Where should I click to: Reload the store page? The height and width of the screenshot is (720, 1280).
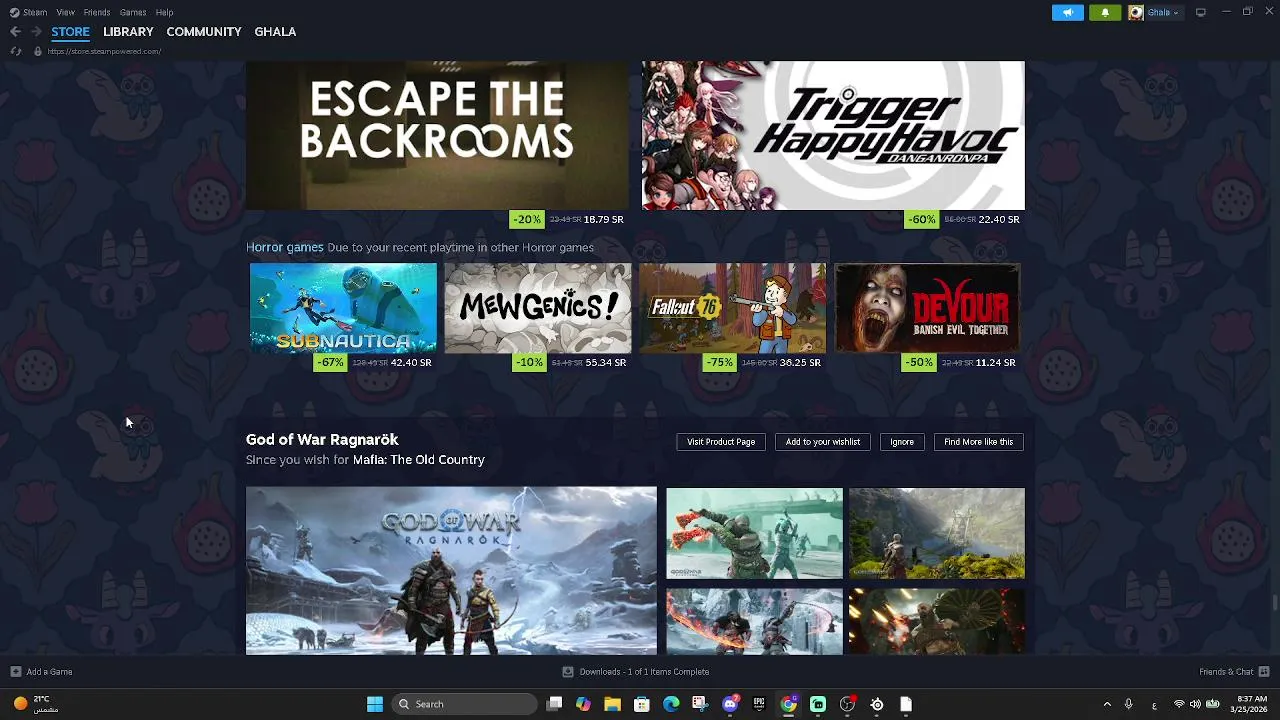click(x=15, y=51)
